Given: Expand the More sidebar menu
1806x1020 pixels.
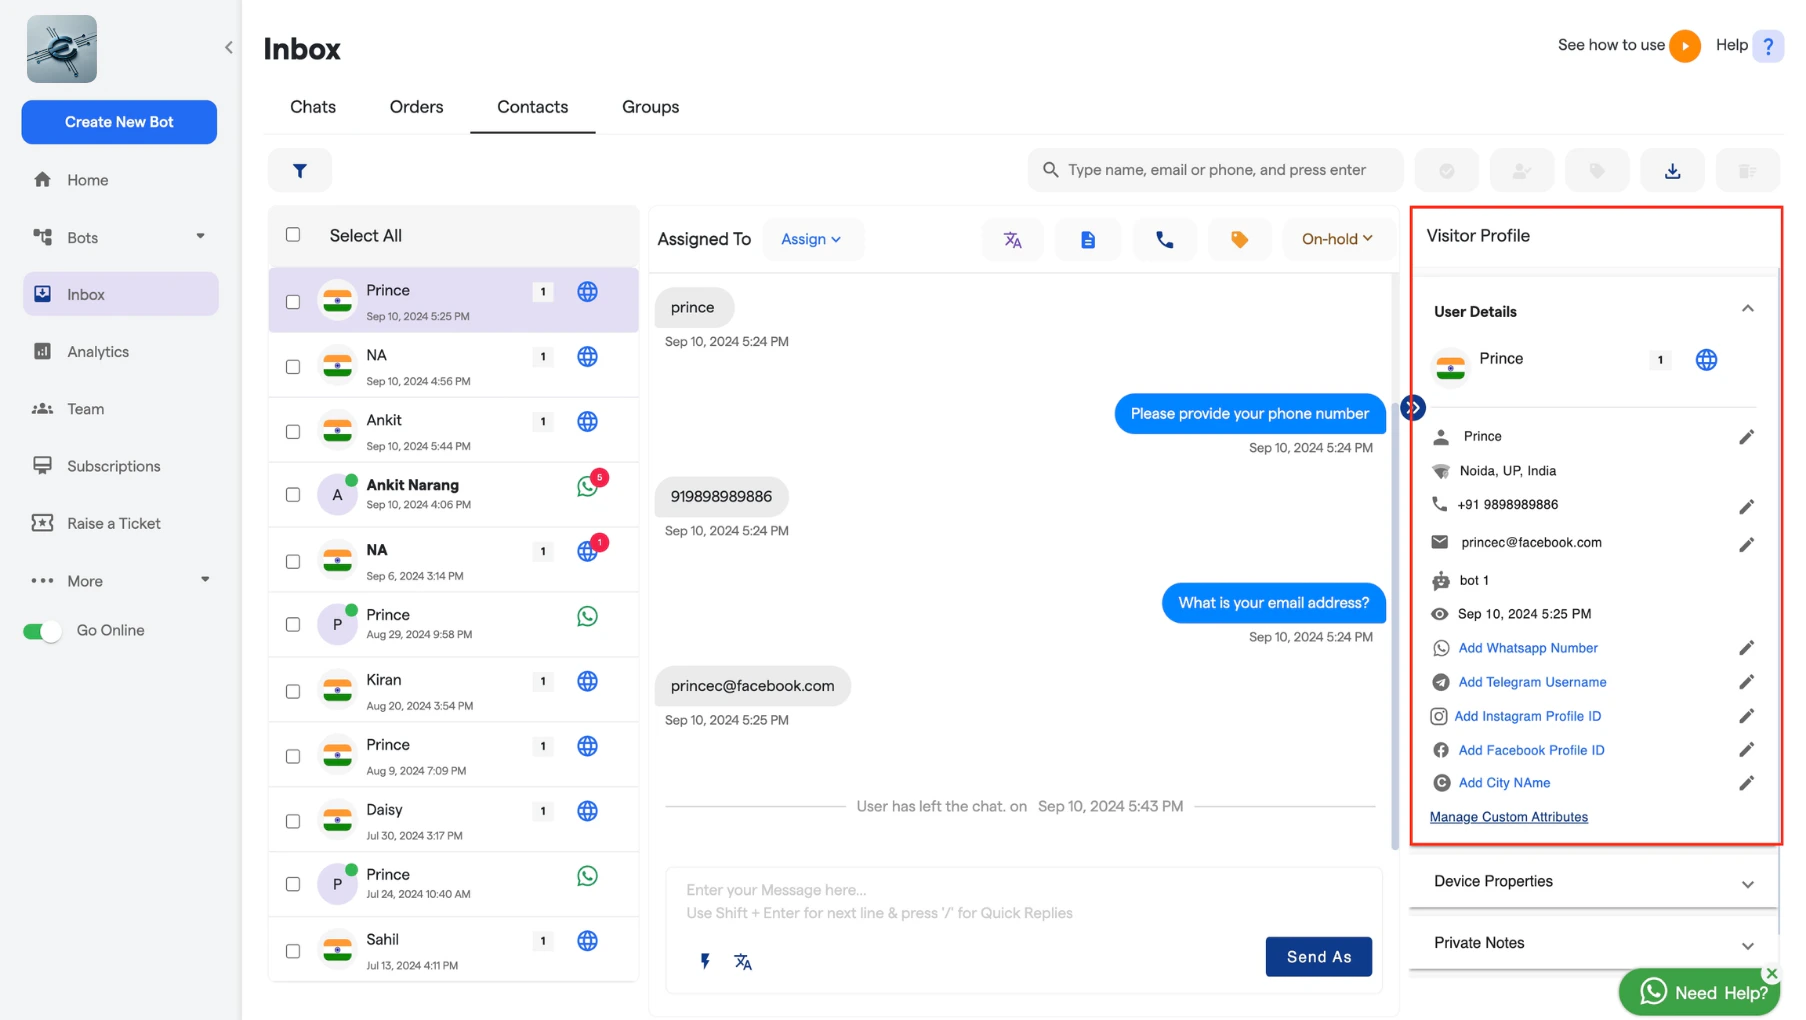Looking at the screenshot, I should point(205,580).
